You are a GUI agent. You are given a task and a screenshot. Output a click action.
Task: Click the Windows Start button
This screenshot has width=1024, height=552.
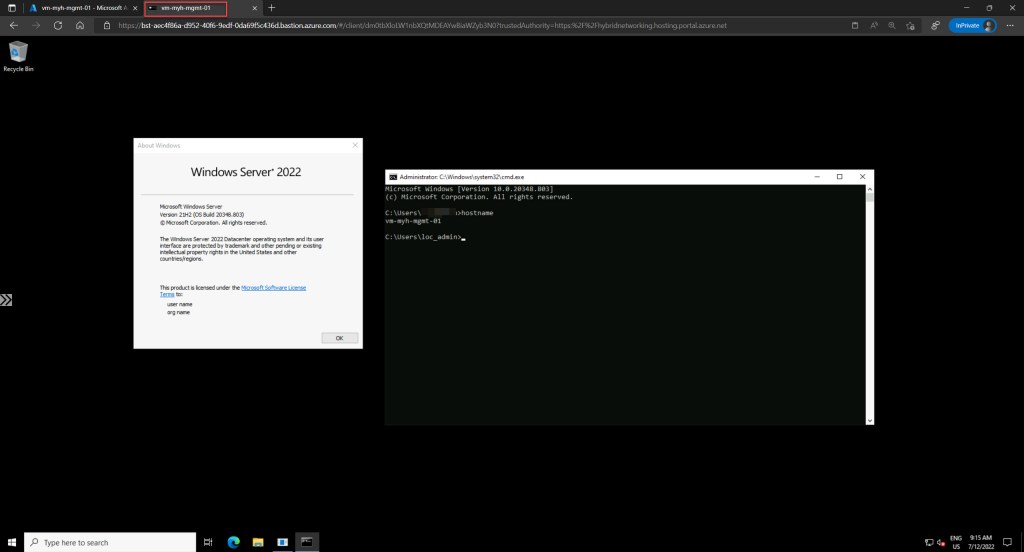[x=12, y=542]
